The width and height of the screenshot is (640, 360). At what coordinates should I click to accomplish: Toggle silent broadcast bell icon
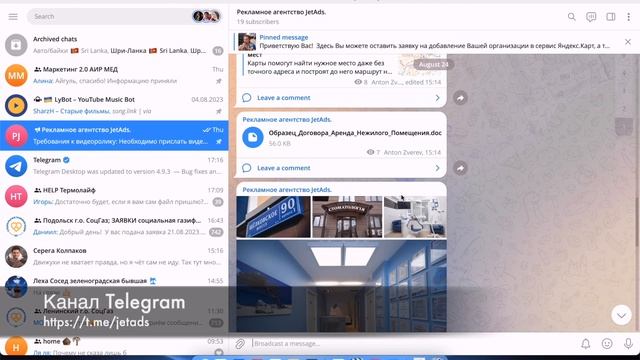tap(586, 344)
